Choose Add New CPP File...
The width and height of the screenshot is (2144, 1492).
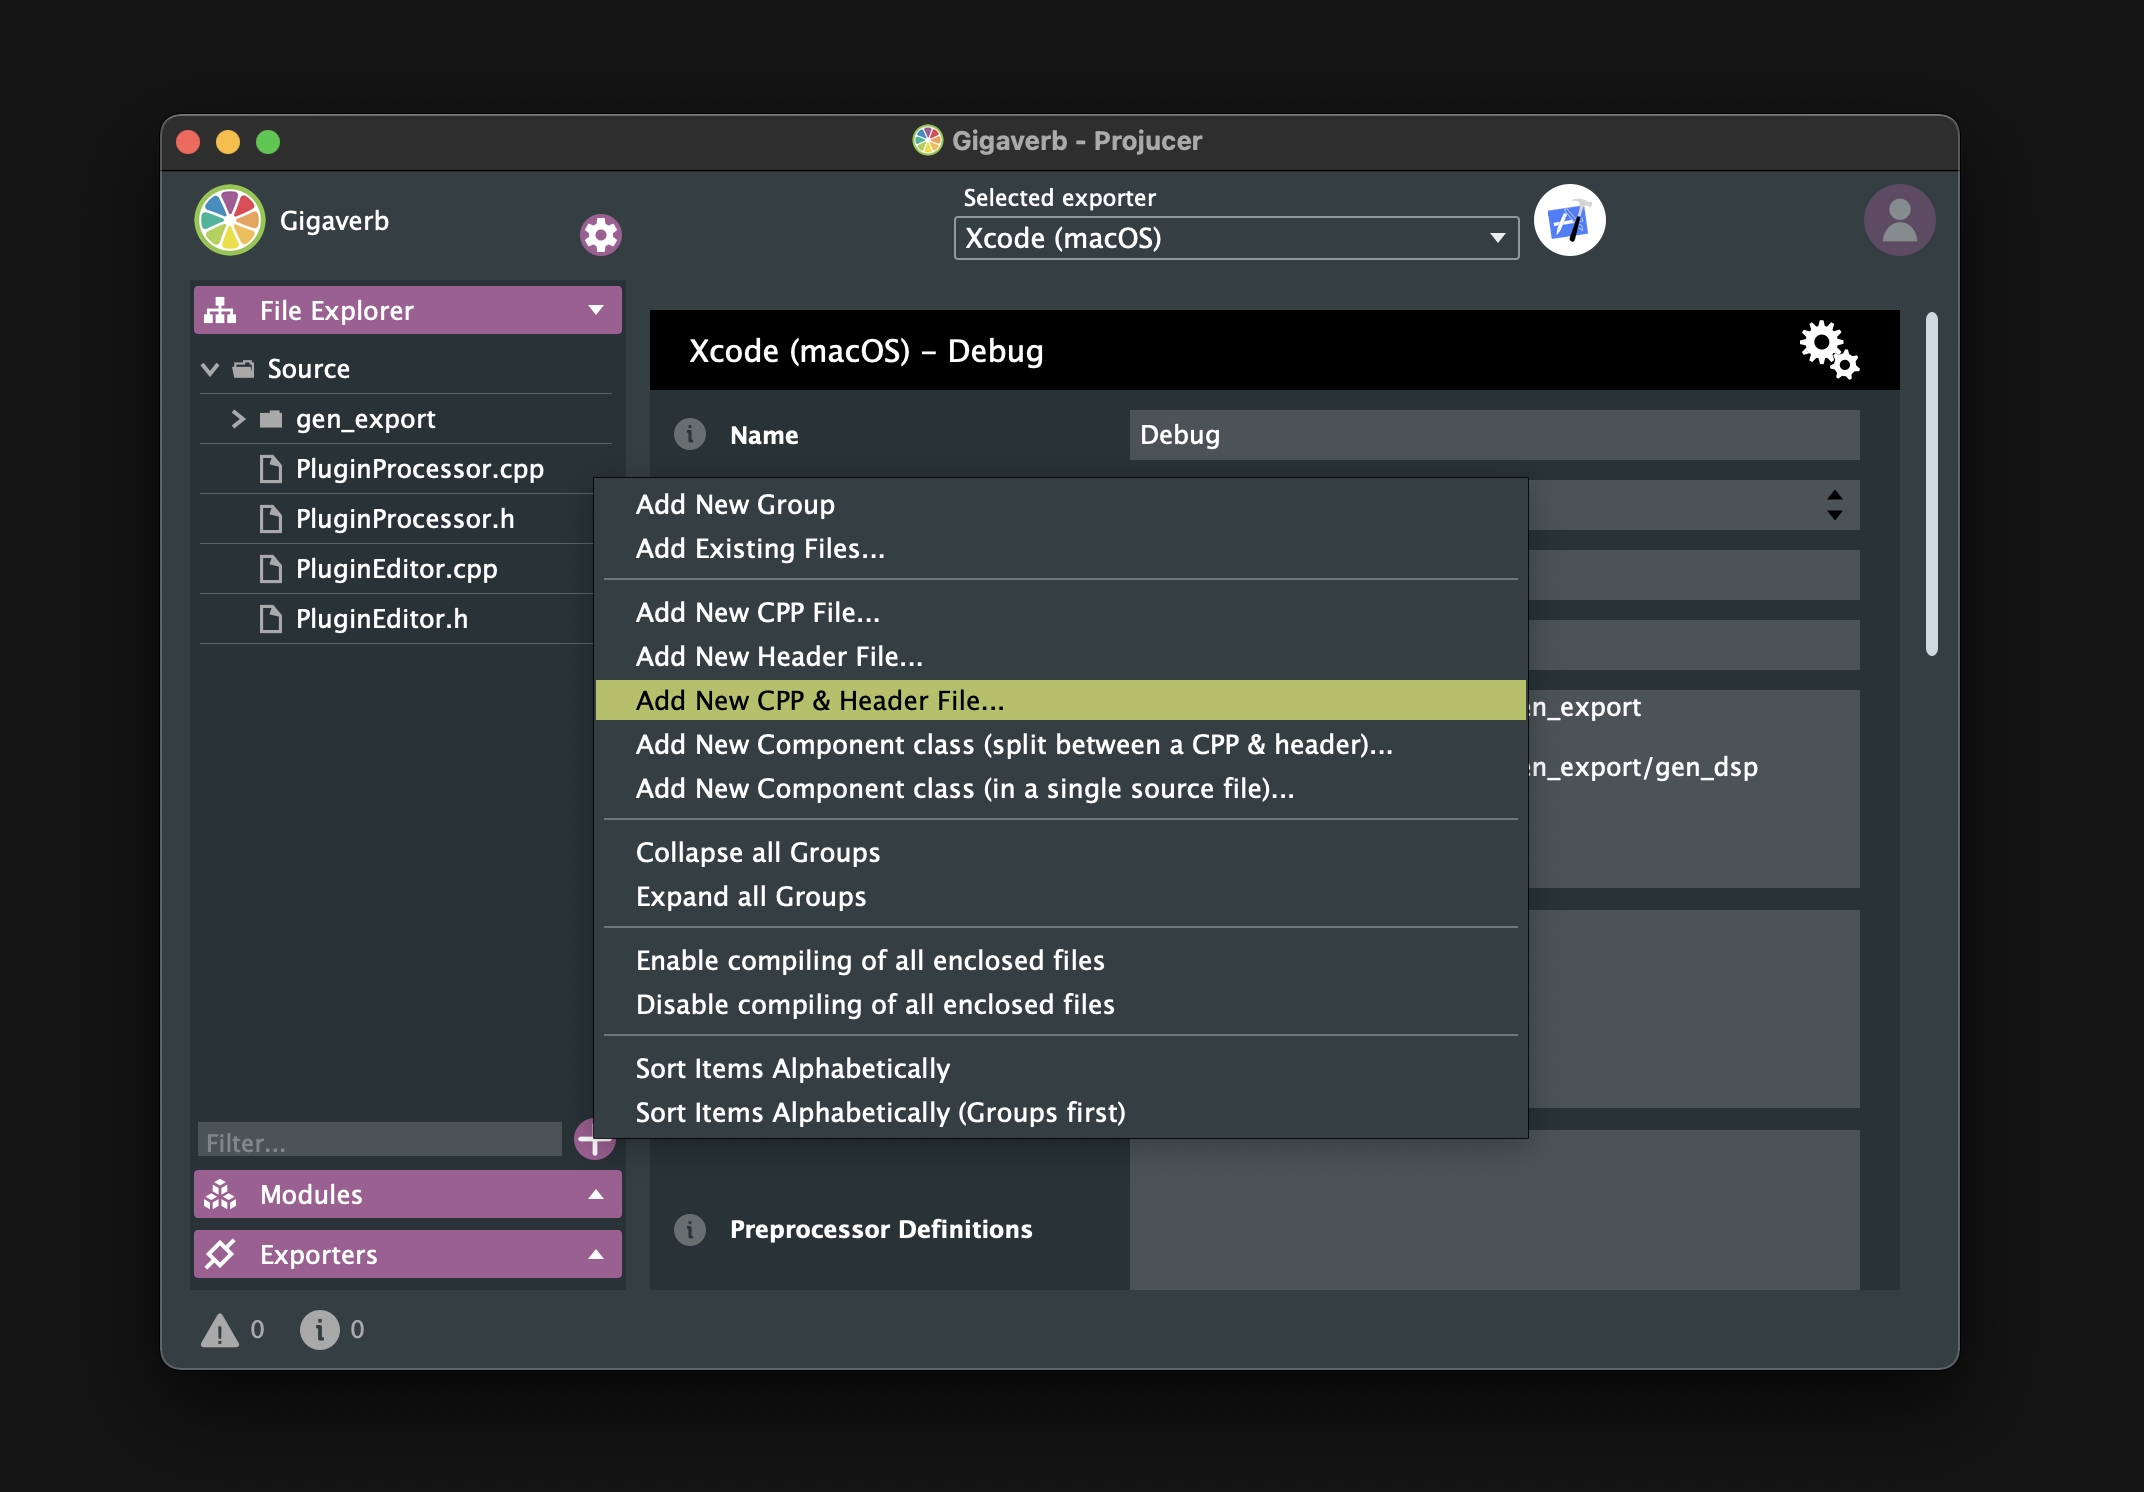tap(1060, 612)
